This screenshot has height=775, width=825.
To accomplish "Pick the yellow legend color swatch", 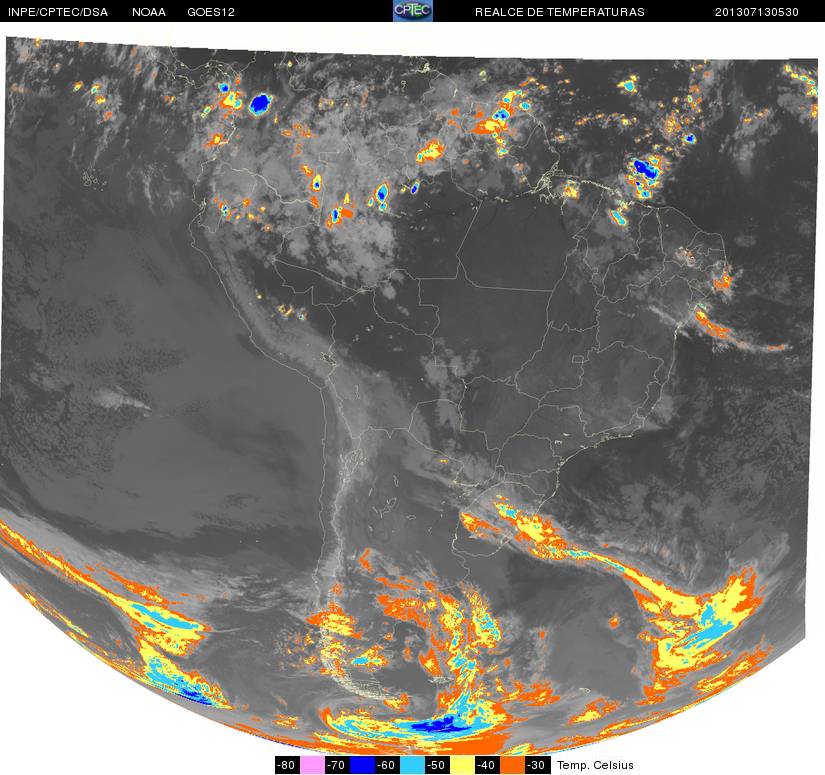I will (462, 765).
